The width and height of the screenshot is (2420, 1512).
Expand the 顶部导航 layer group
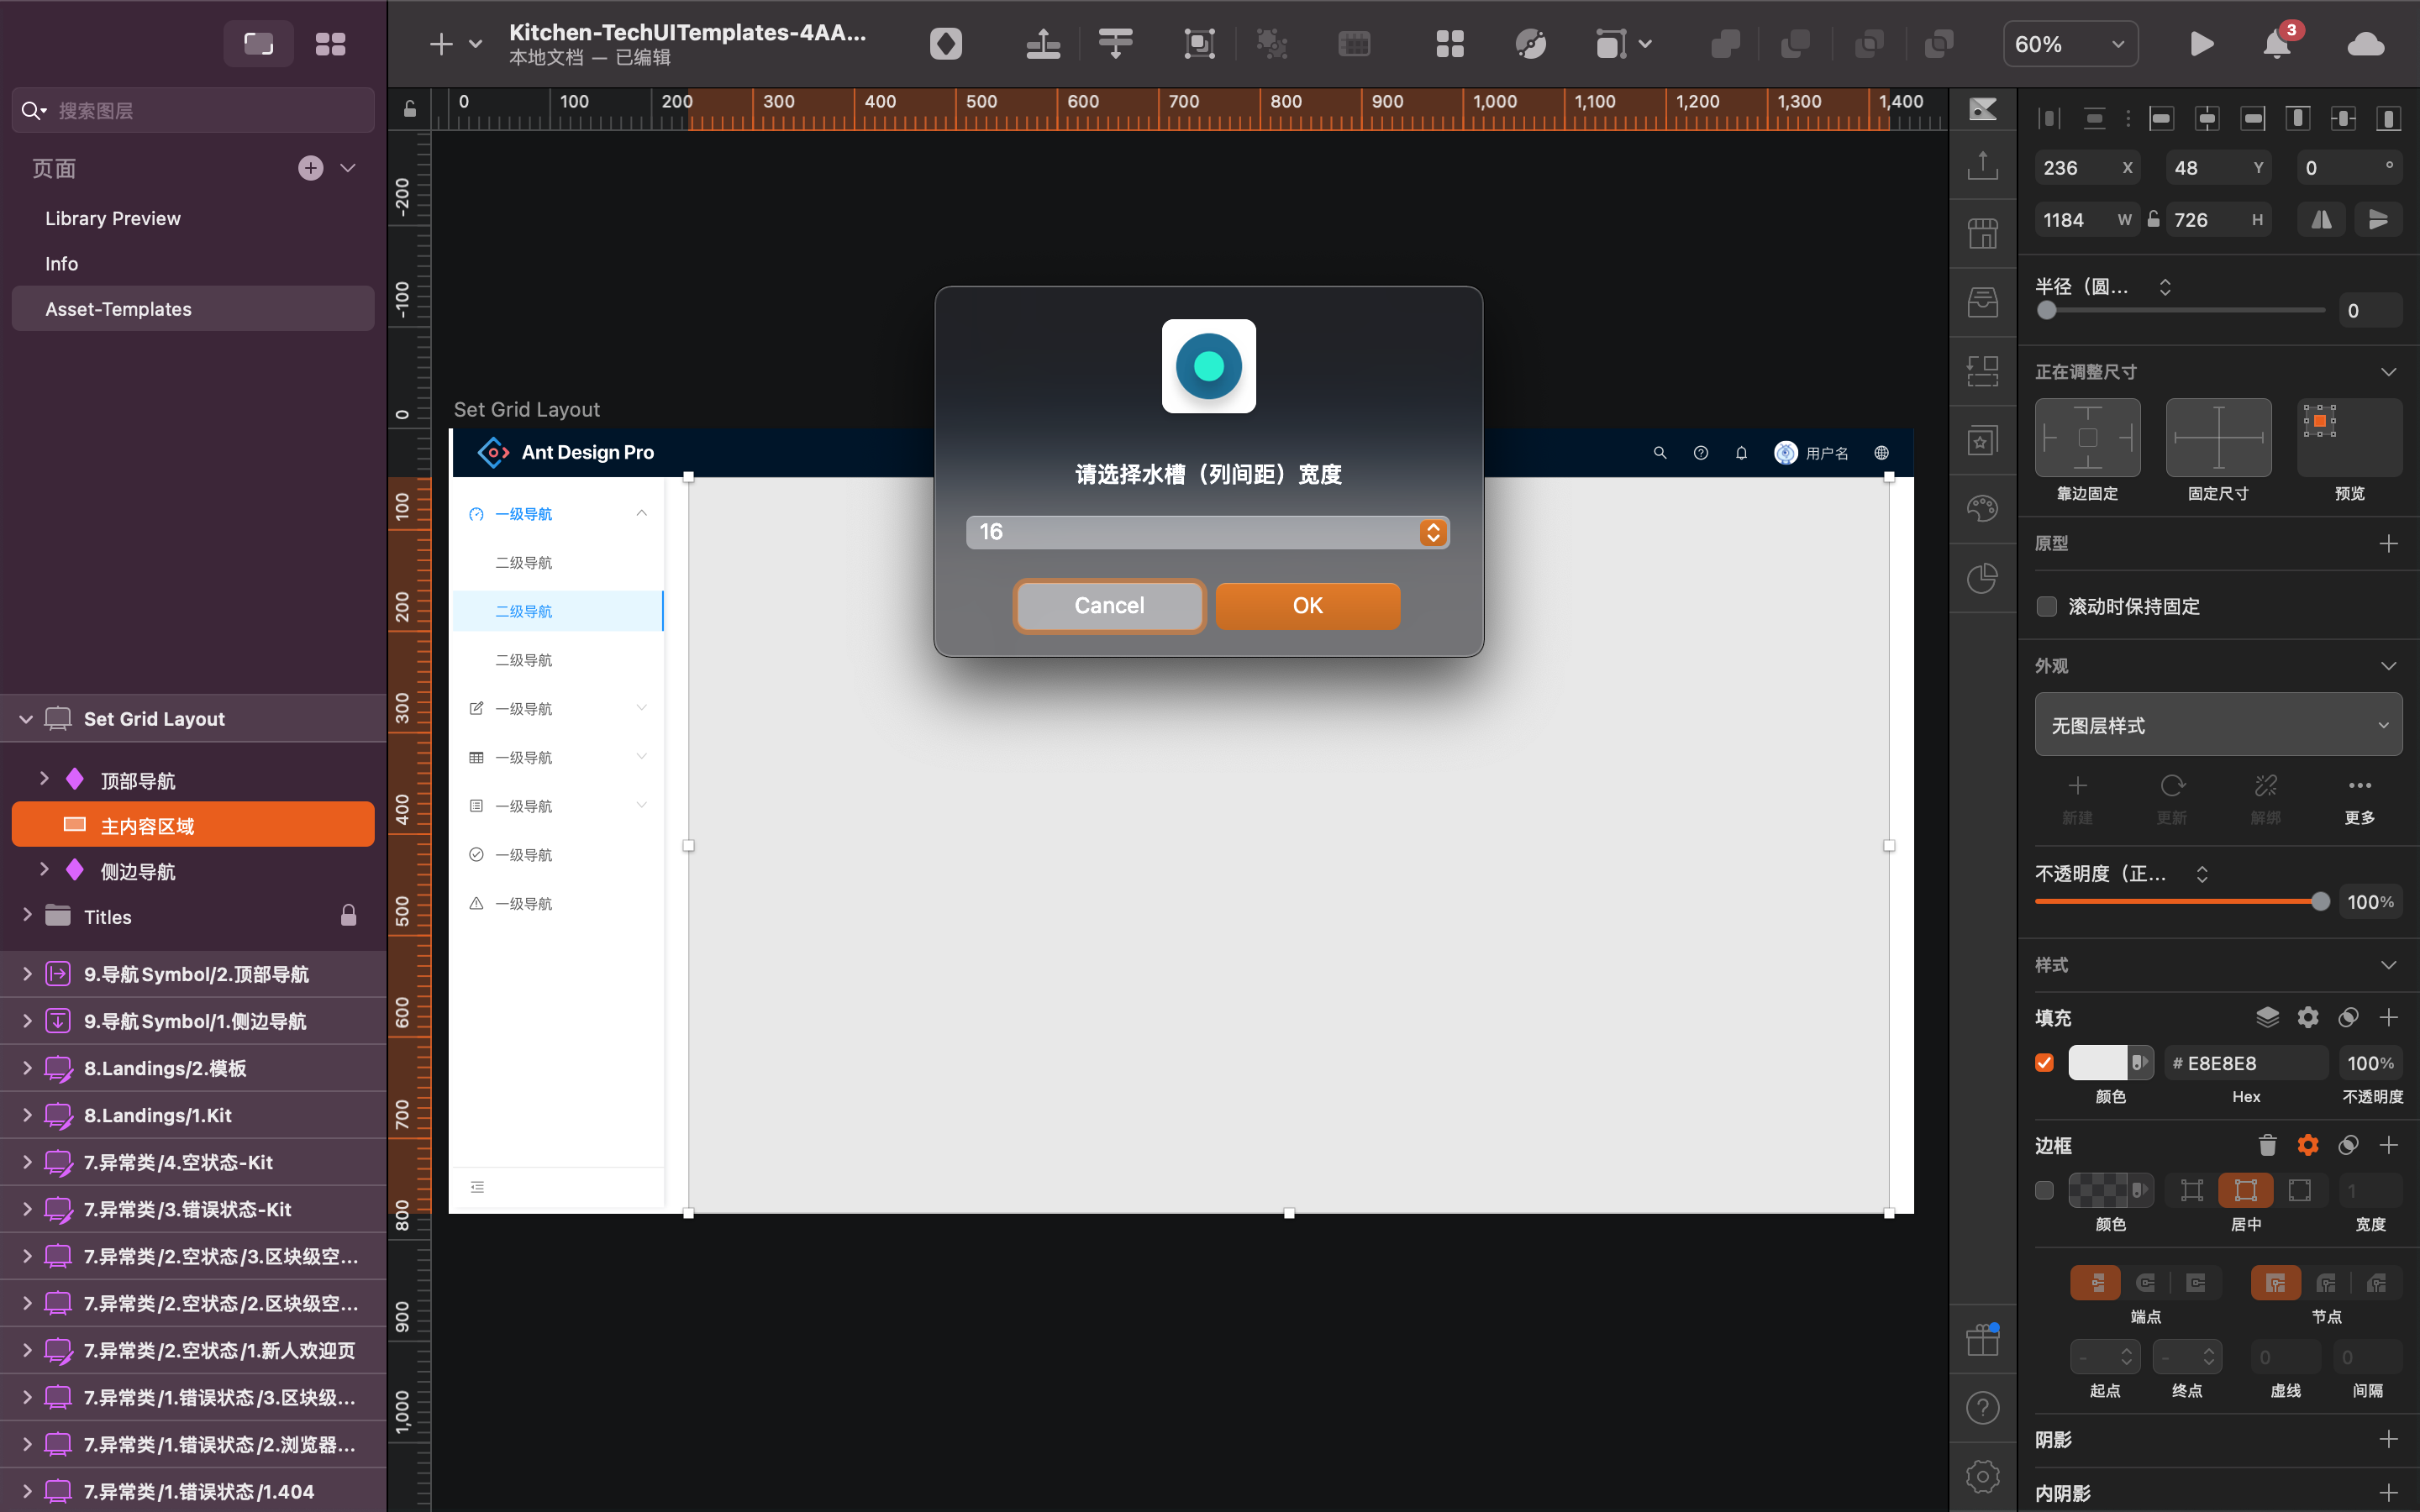(x=44, y=779)
